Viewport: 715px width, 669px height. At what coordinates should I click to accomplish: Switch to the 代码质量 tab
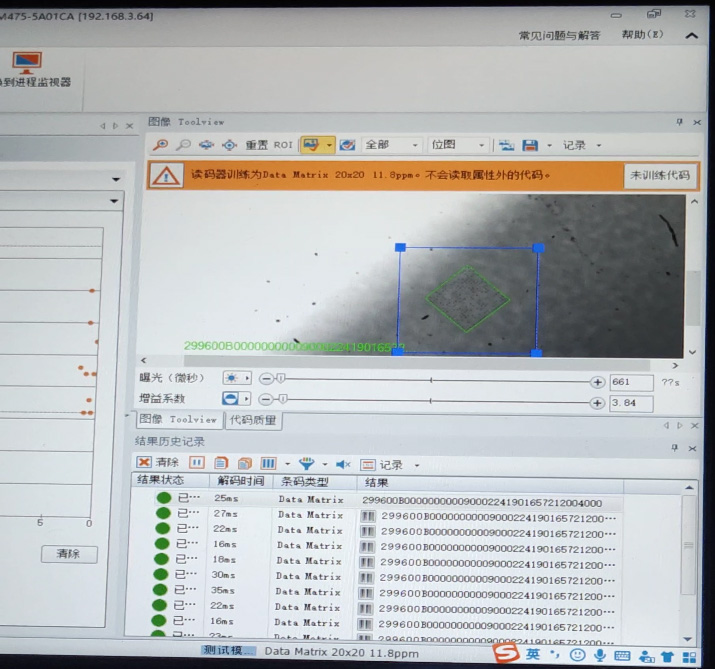[253, 420]
